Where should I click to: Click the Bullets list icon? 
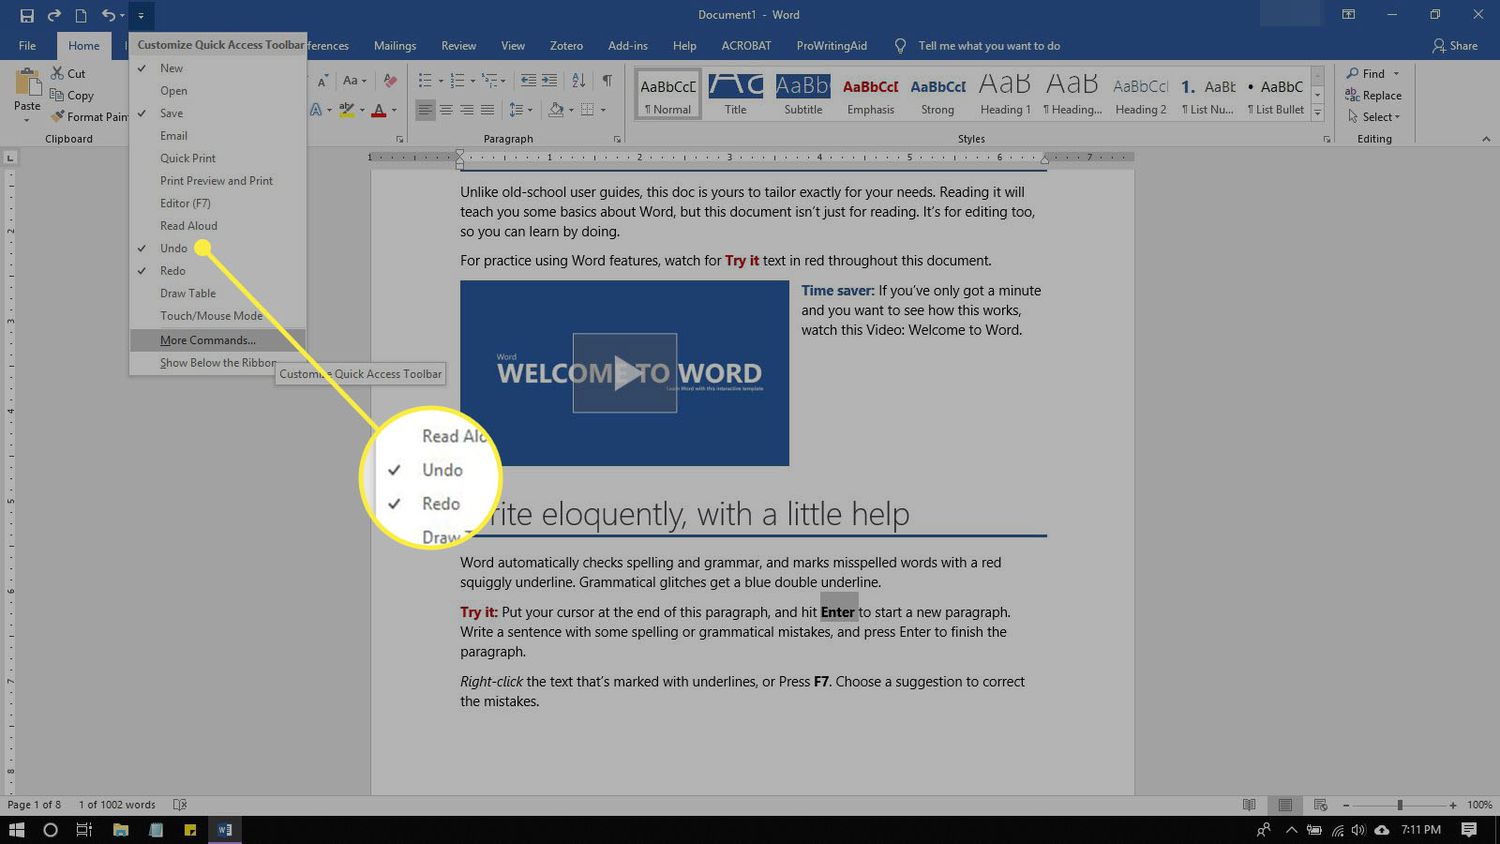coord(425,81)
